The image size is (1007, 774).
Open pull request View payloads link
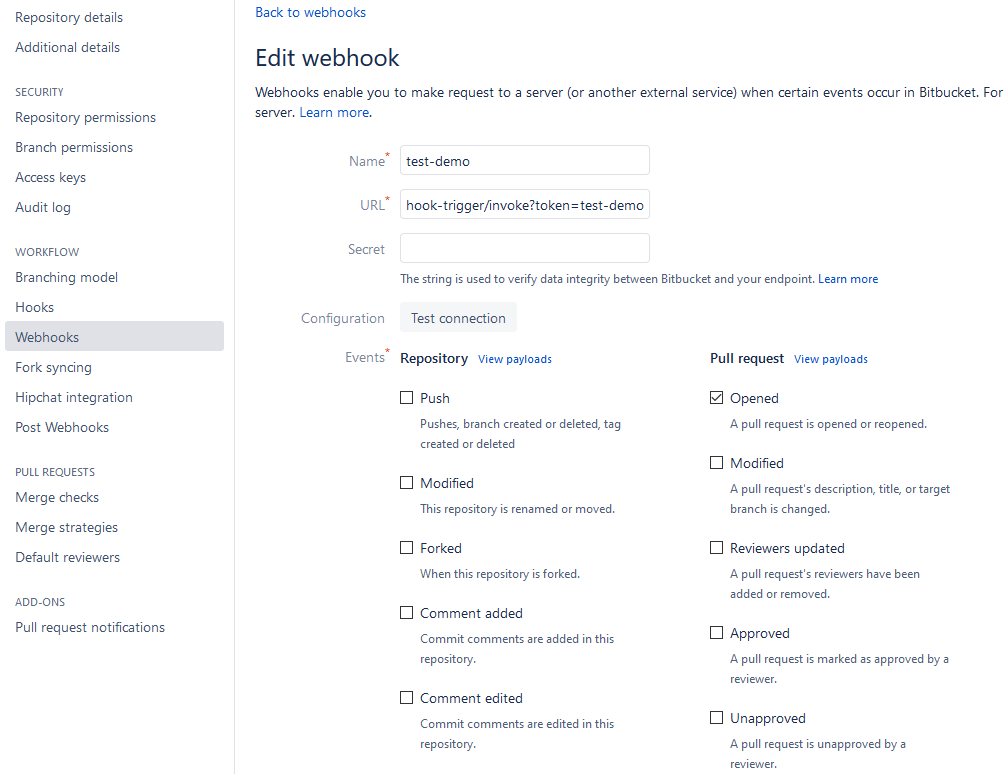[x=830, y=359]
